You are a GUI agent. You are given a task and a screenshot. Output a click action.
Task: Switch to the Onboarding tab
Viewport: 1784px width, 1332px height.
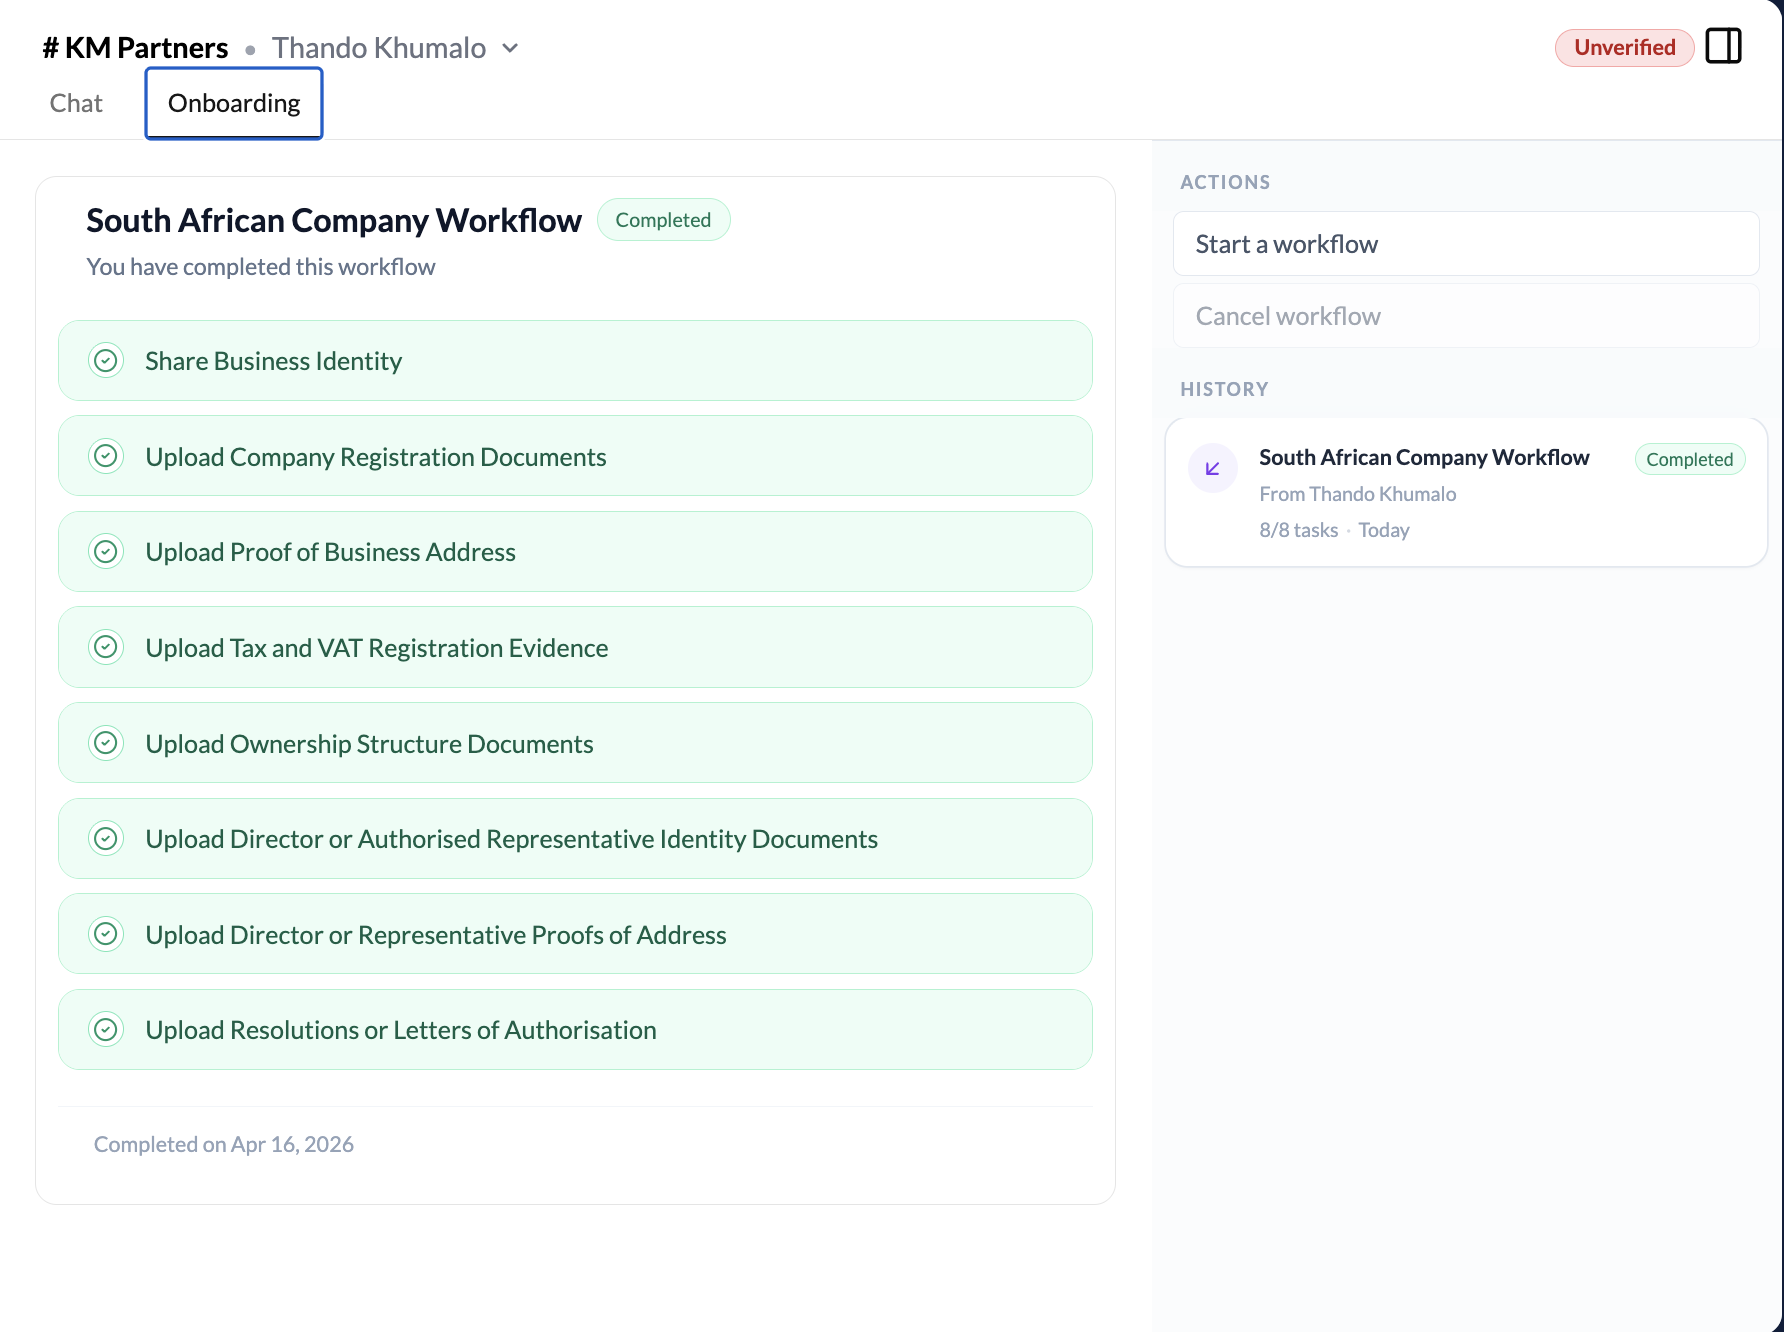pos(233,102)
